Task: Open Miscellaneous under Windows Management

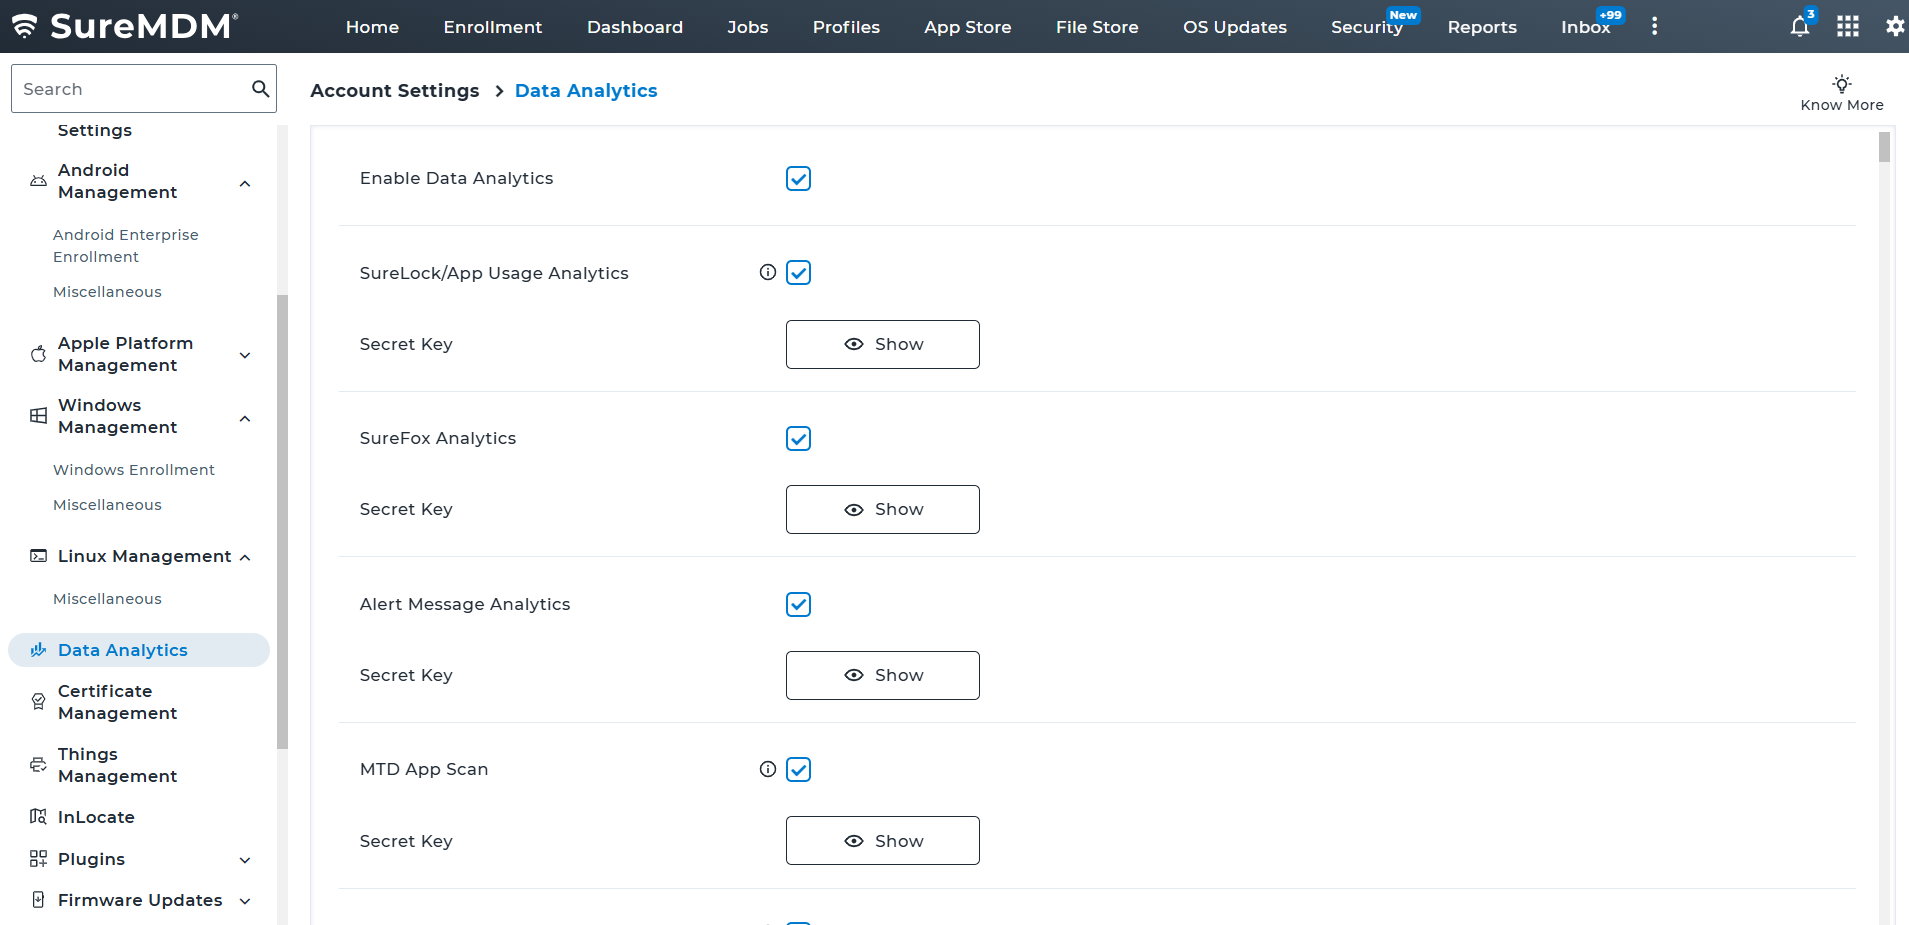Action: 107,505
